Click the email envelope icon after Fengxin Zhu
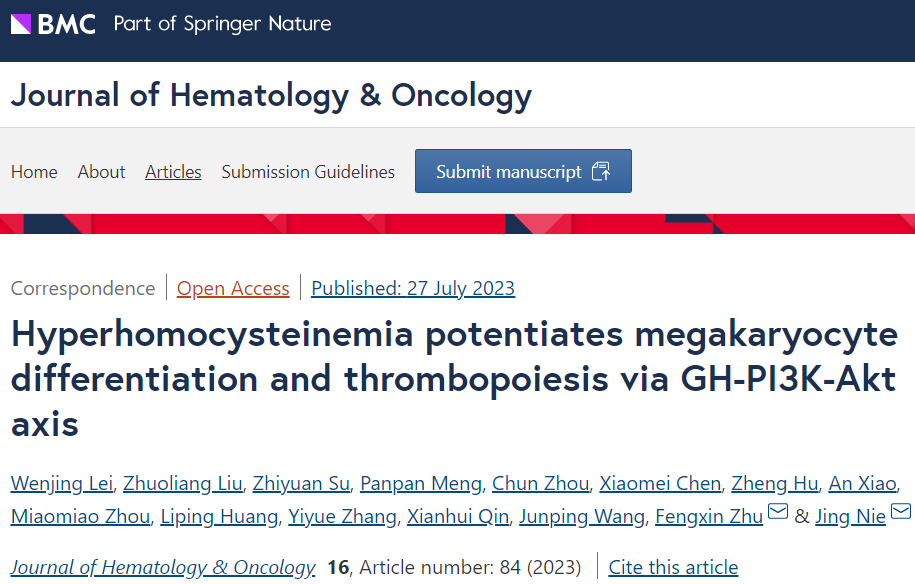This screenshot has width=915, height=584. [777, 513]
